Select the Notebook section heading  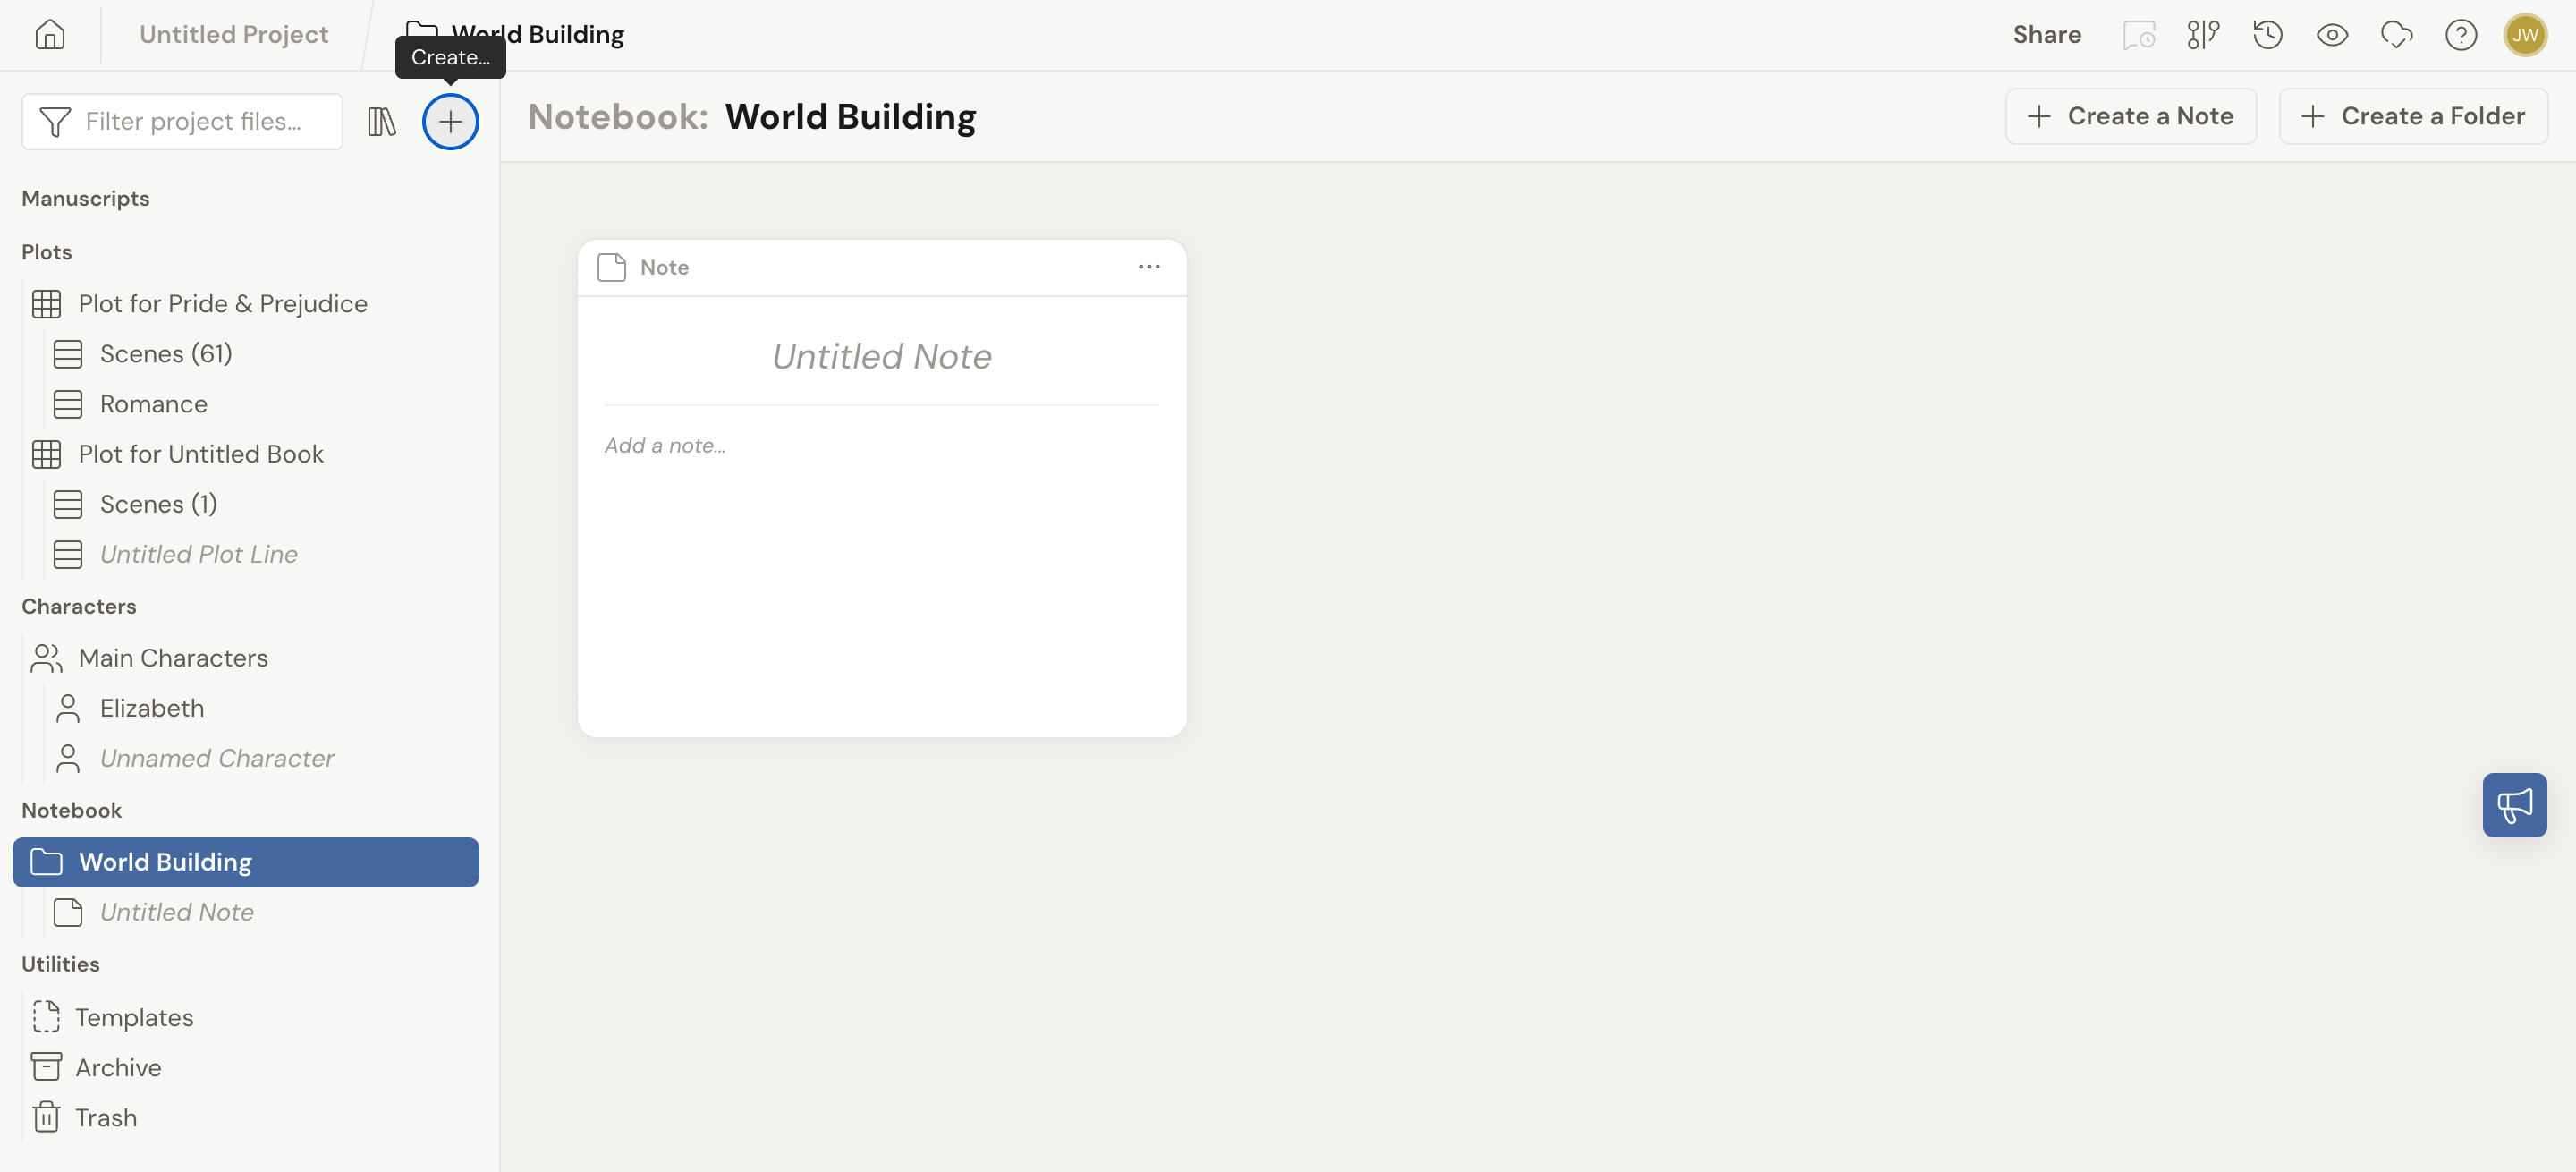(72, 810)
